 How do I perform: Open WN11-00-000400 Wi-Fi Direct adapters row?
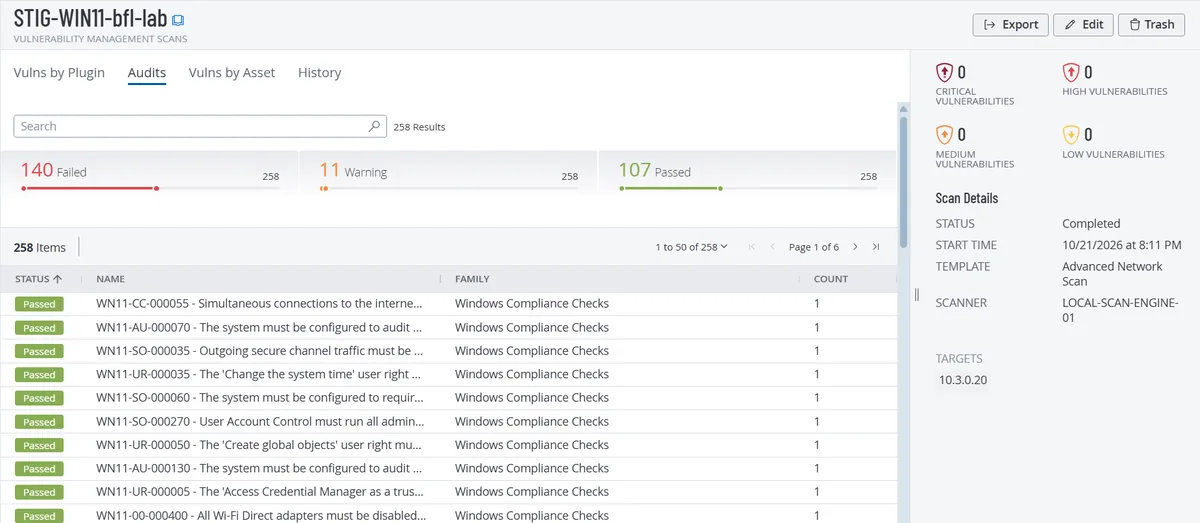tap(449, 514)
